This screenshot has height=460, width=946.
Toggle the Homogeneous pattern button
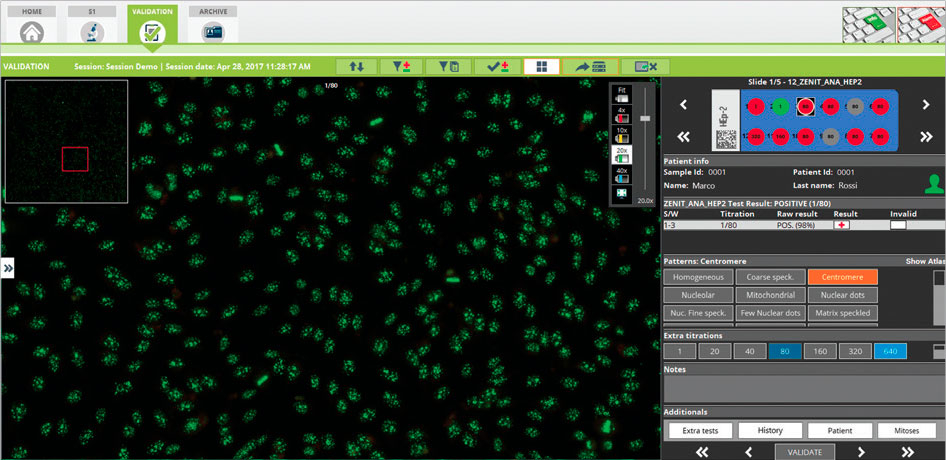pyautogui.click(x=697, y=277)
